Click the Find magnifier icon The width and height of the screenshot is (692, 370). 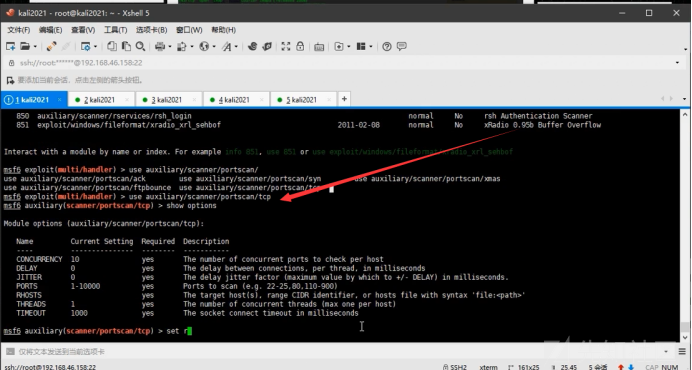(140, 46)
